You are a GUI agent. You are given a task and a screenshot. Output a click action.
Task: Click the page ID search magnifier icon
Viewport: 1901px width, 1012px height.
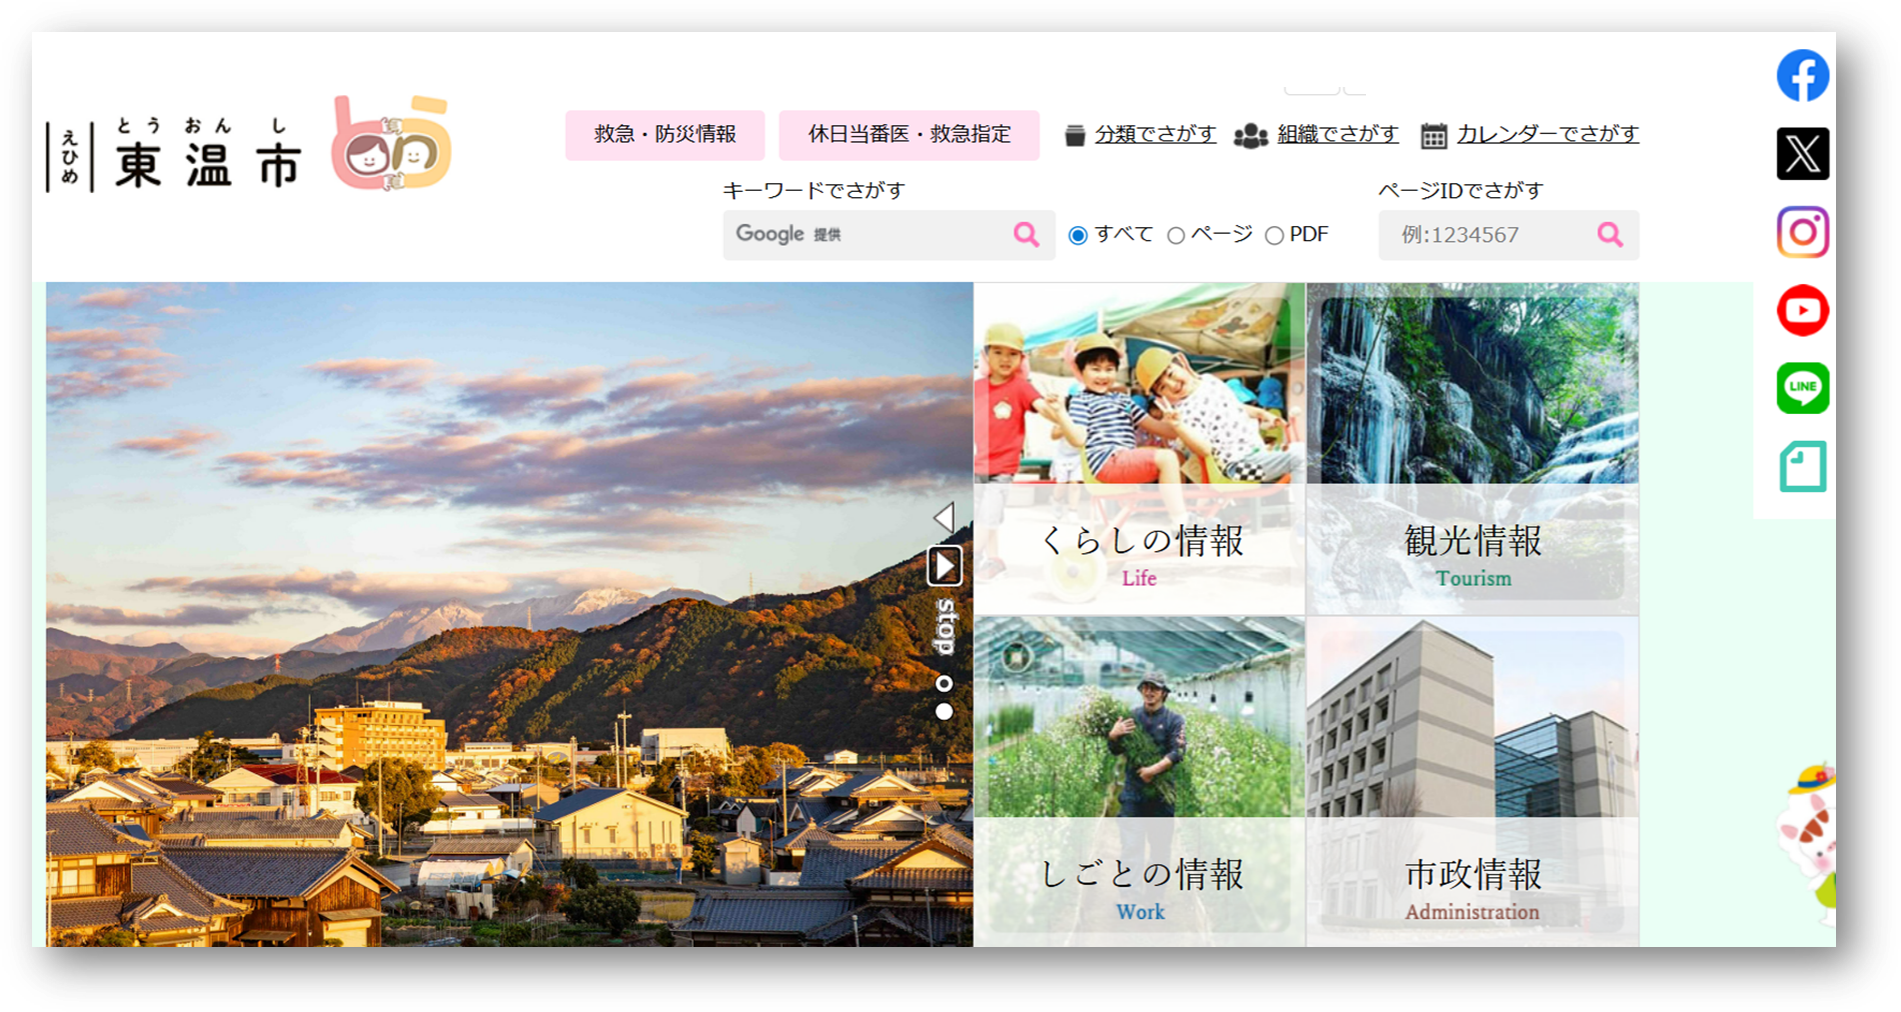[1609, 234]
